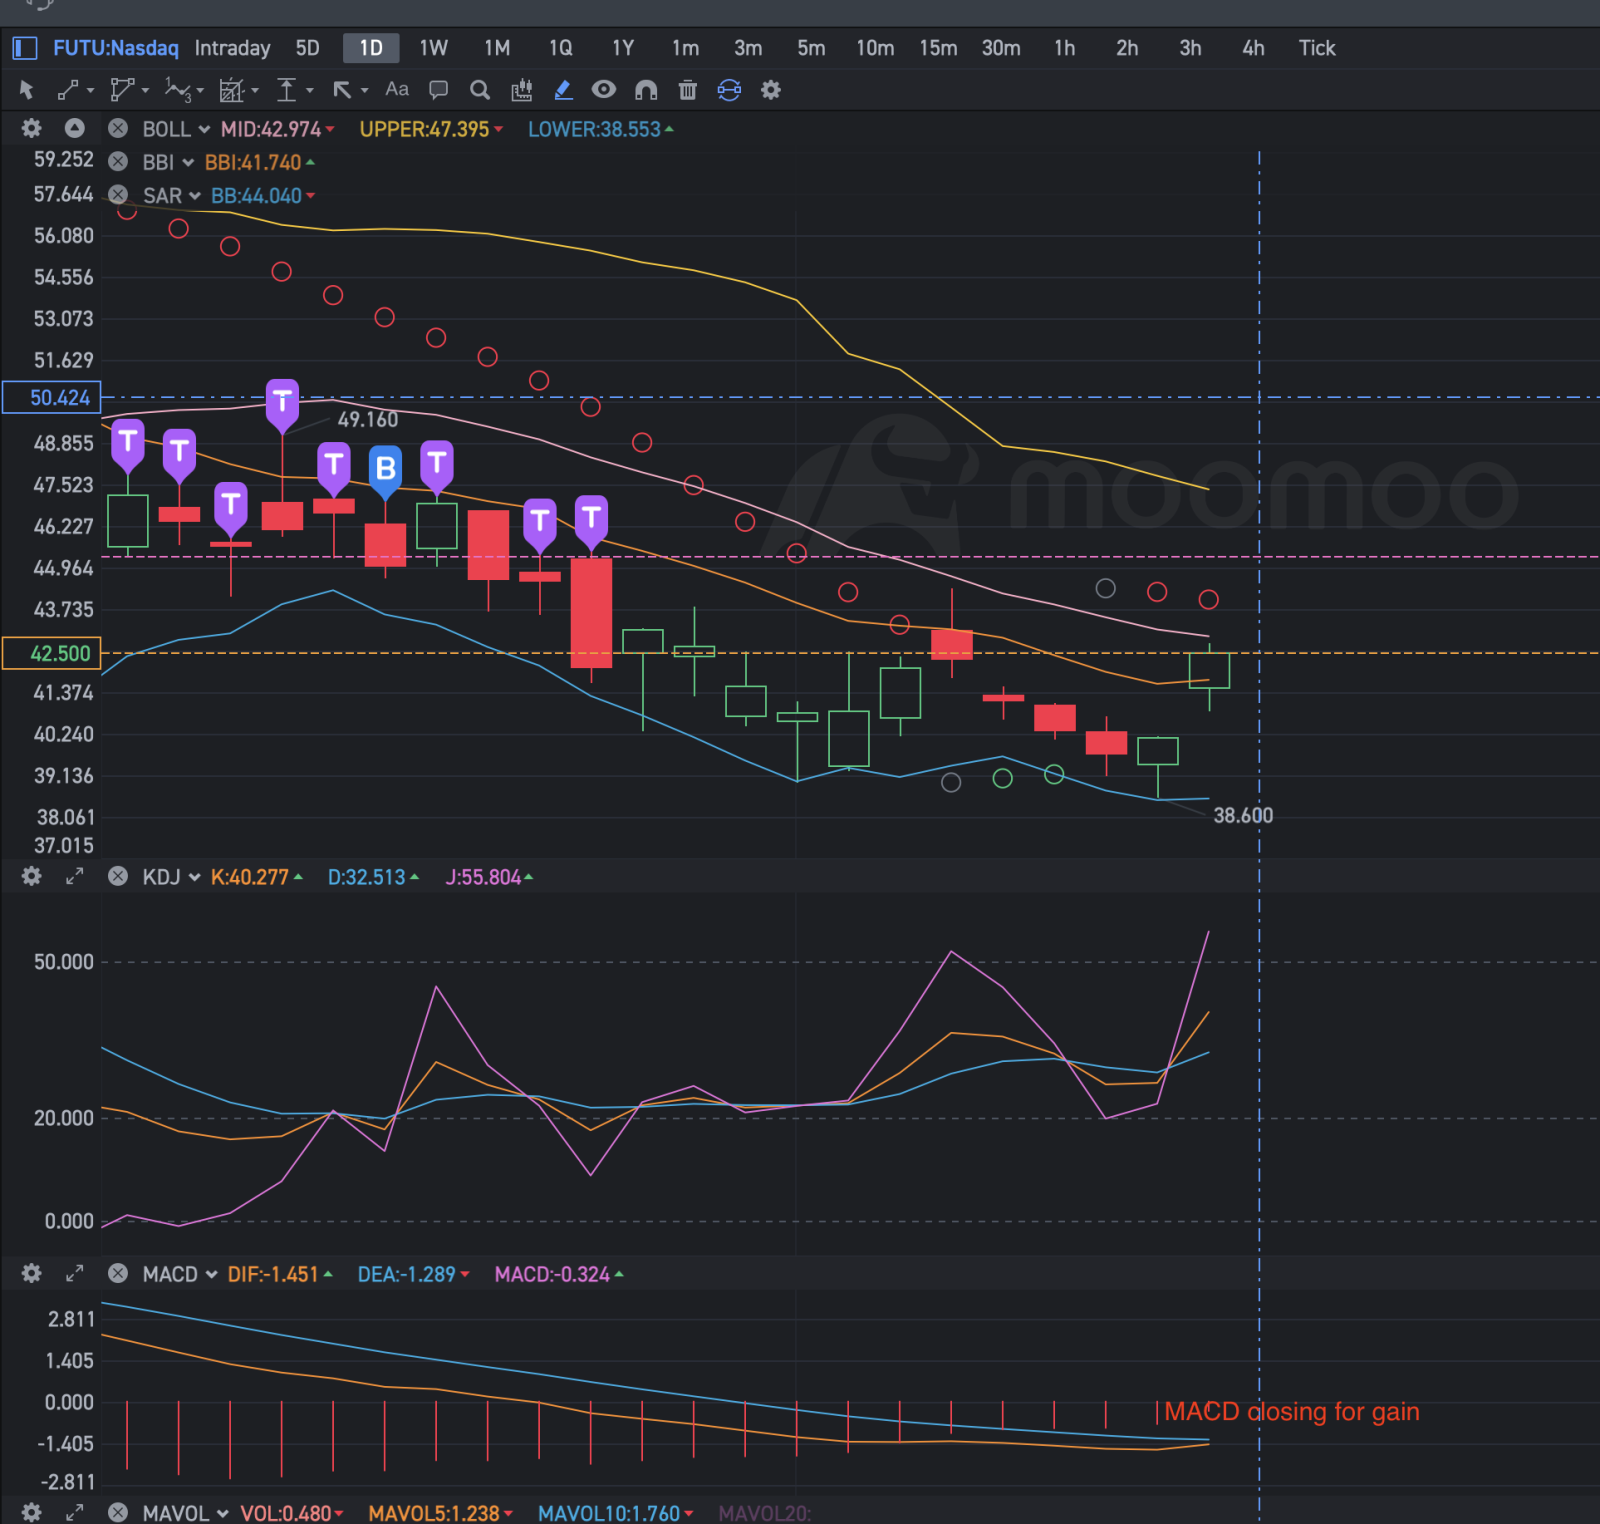The image size is (1600, 1524).
Task: Remove the MAVOL indicator
Action: [118, 1513]
